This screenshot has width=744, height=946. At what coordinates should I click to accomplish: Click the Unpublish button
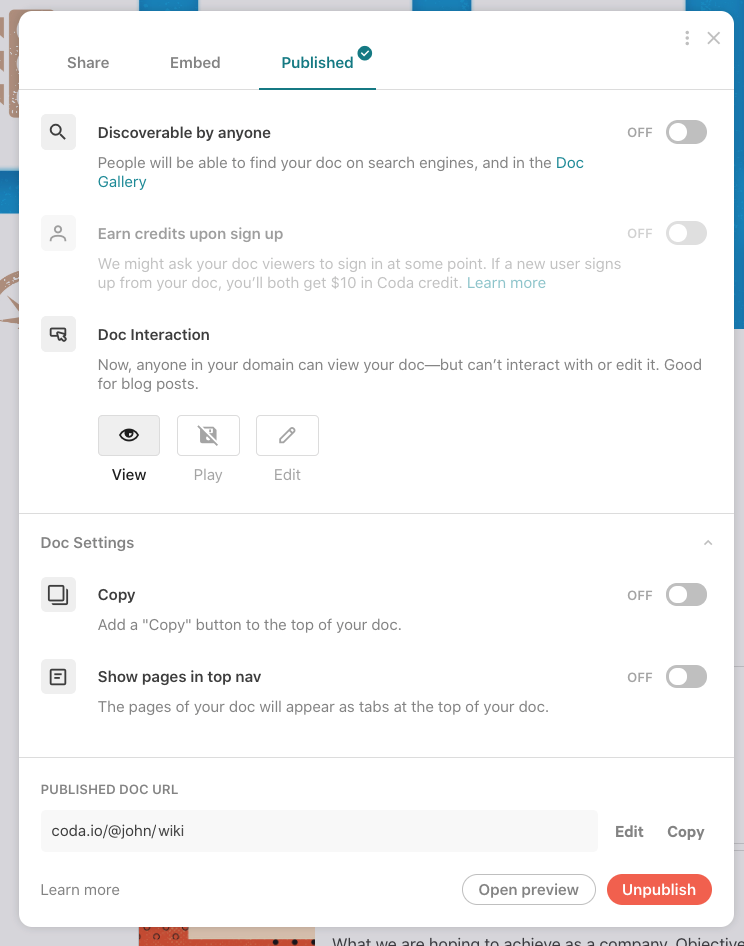[659, 889]
